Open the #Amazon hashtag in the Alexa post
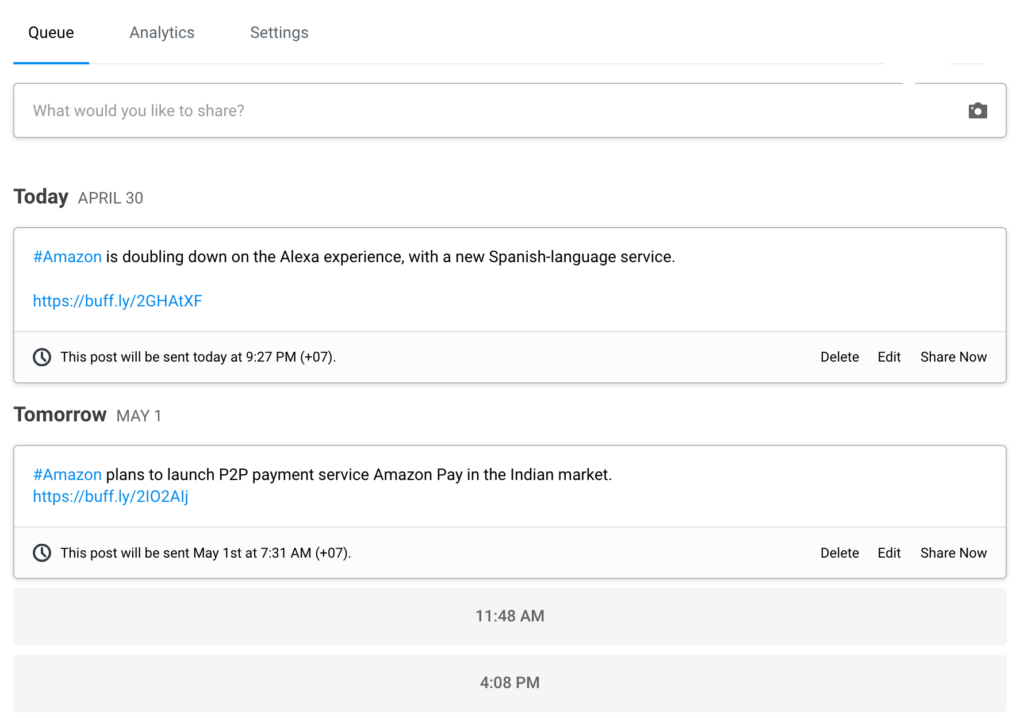The image size is (1024, 718). [x=66, y=256]
